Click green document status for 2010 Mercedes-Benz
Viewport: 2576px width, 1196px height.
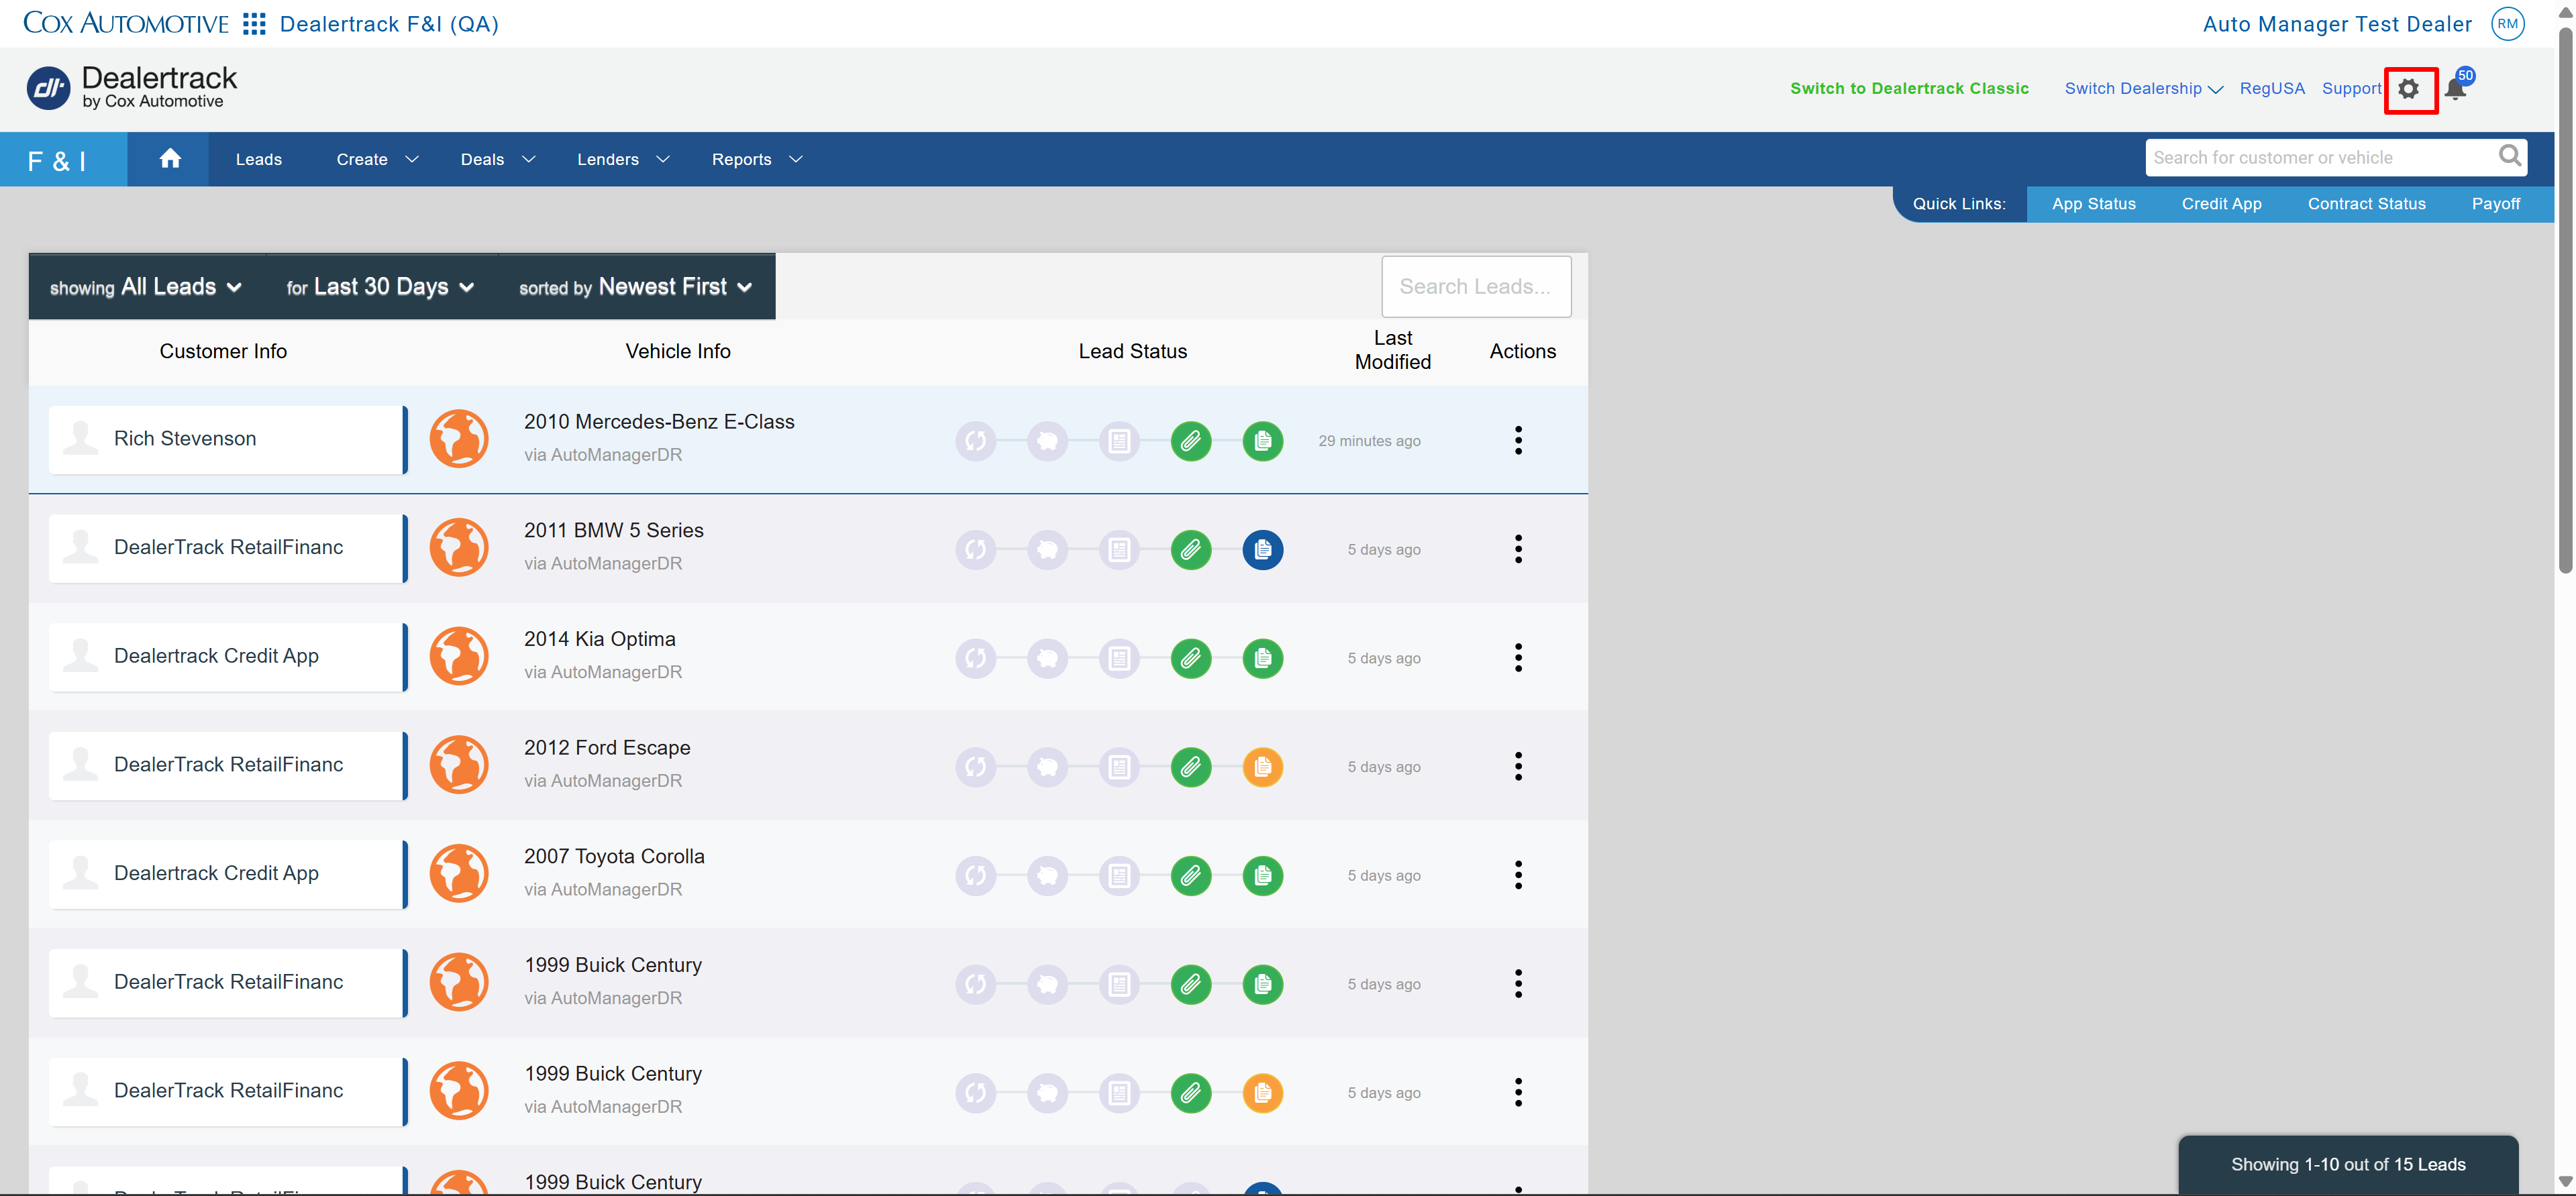[x=1263, y=441]
